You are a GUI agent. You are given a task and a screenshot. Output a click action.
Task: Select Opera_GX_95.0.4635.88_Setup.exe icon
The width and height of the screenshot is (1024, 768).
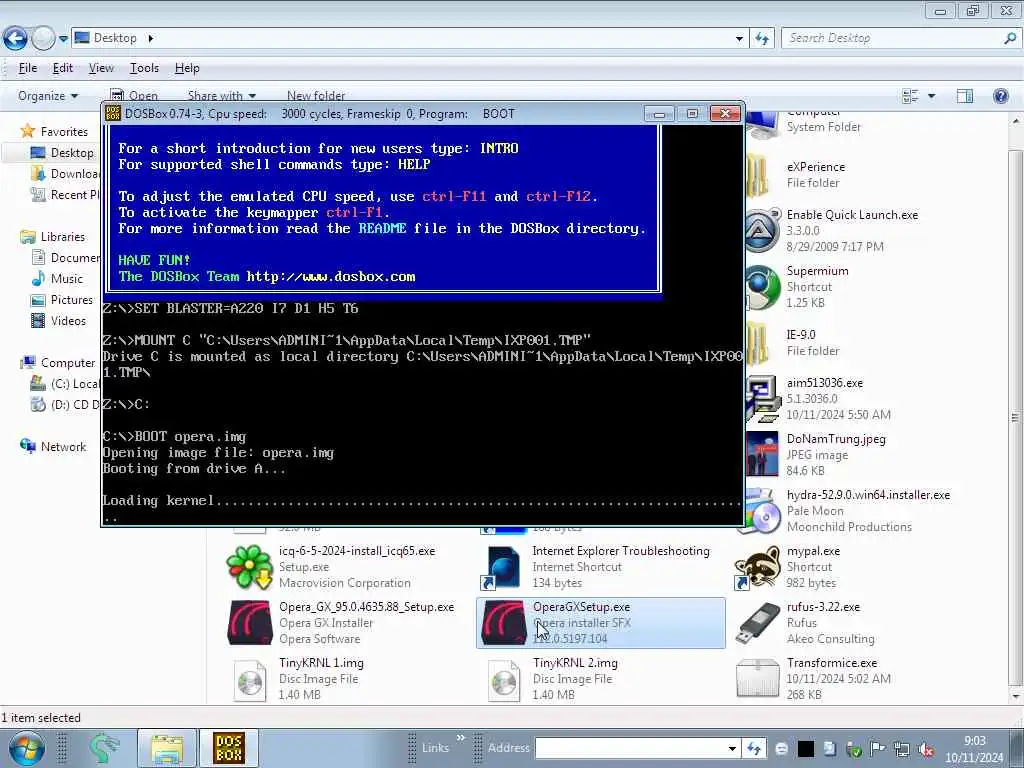249,623
